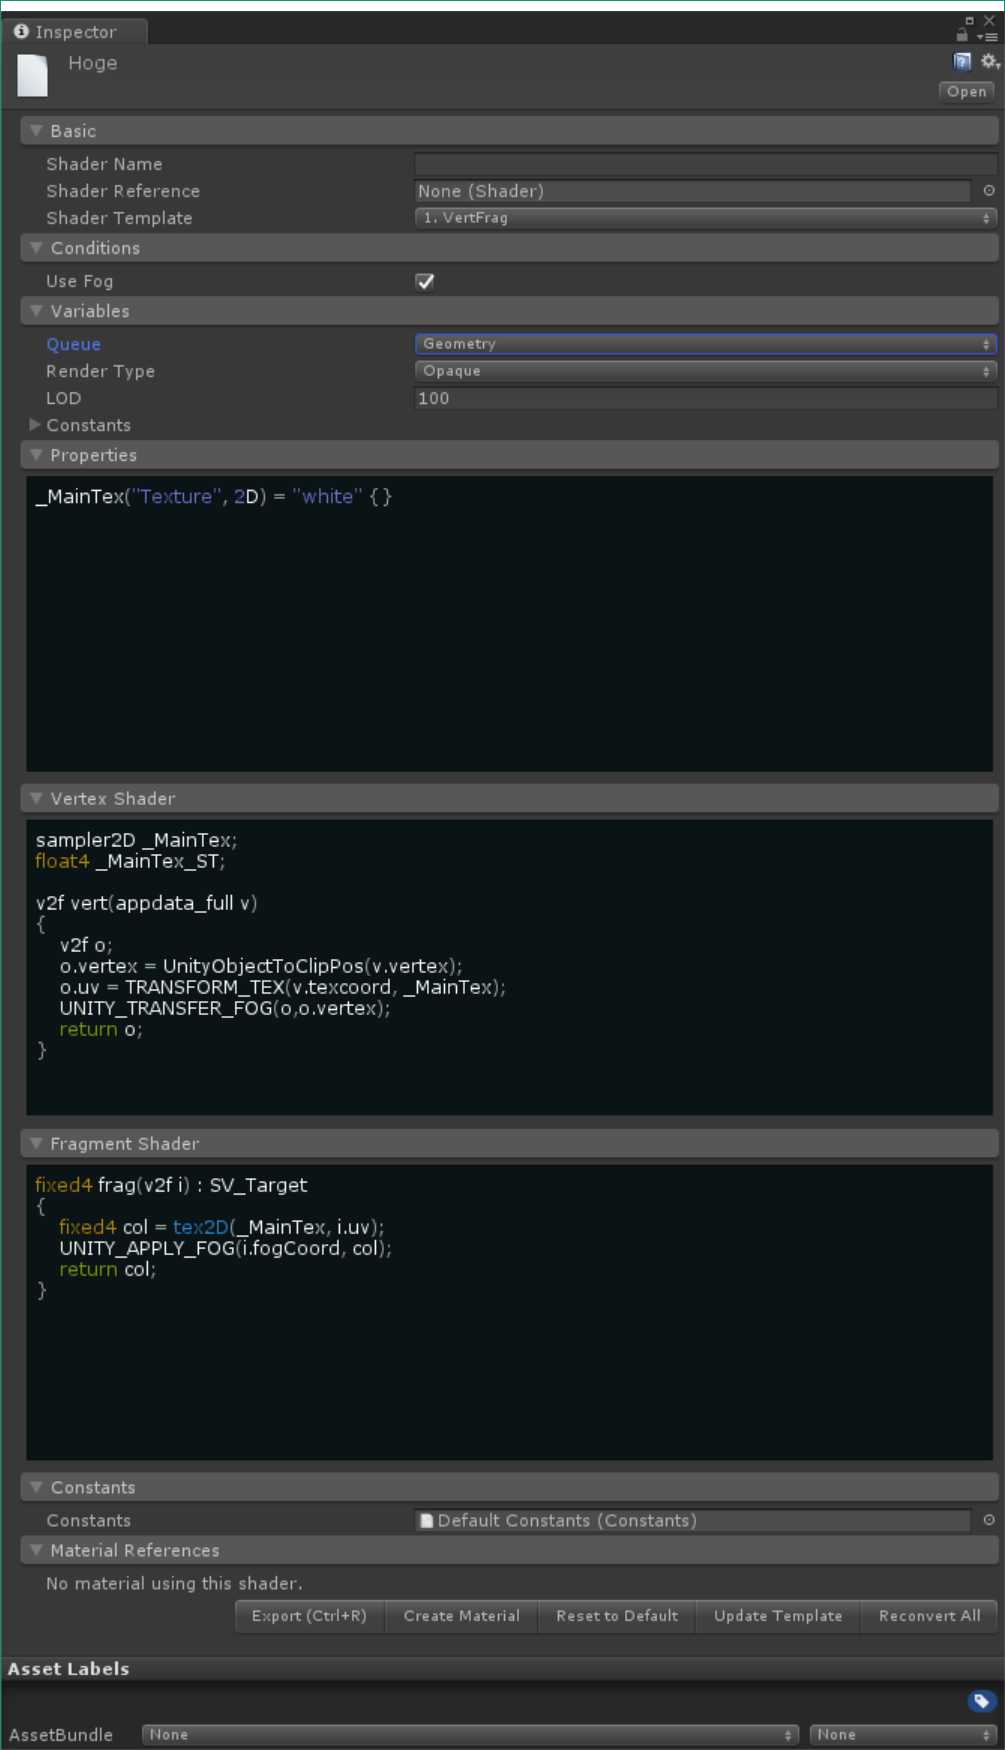The width and height of the screenshot is (1005, 1750).
Task: Open the gear settings menu for Hoge
Action: (x=990, y=62)
